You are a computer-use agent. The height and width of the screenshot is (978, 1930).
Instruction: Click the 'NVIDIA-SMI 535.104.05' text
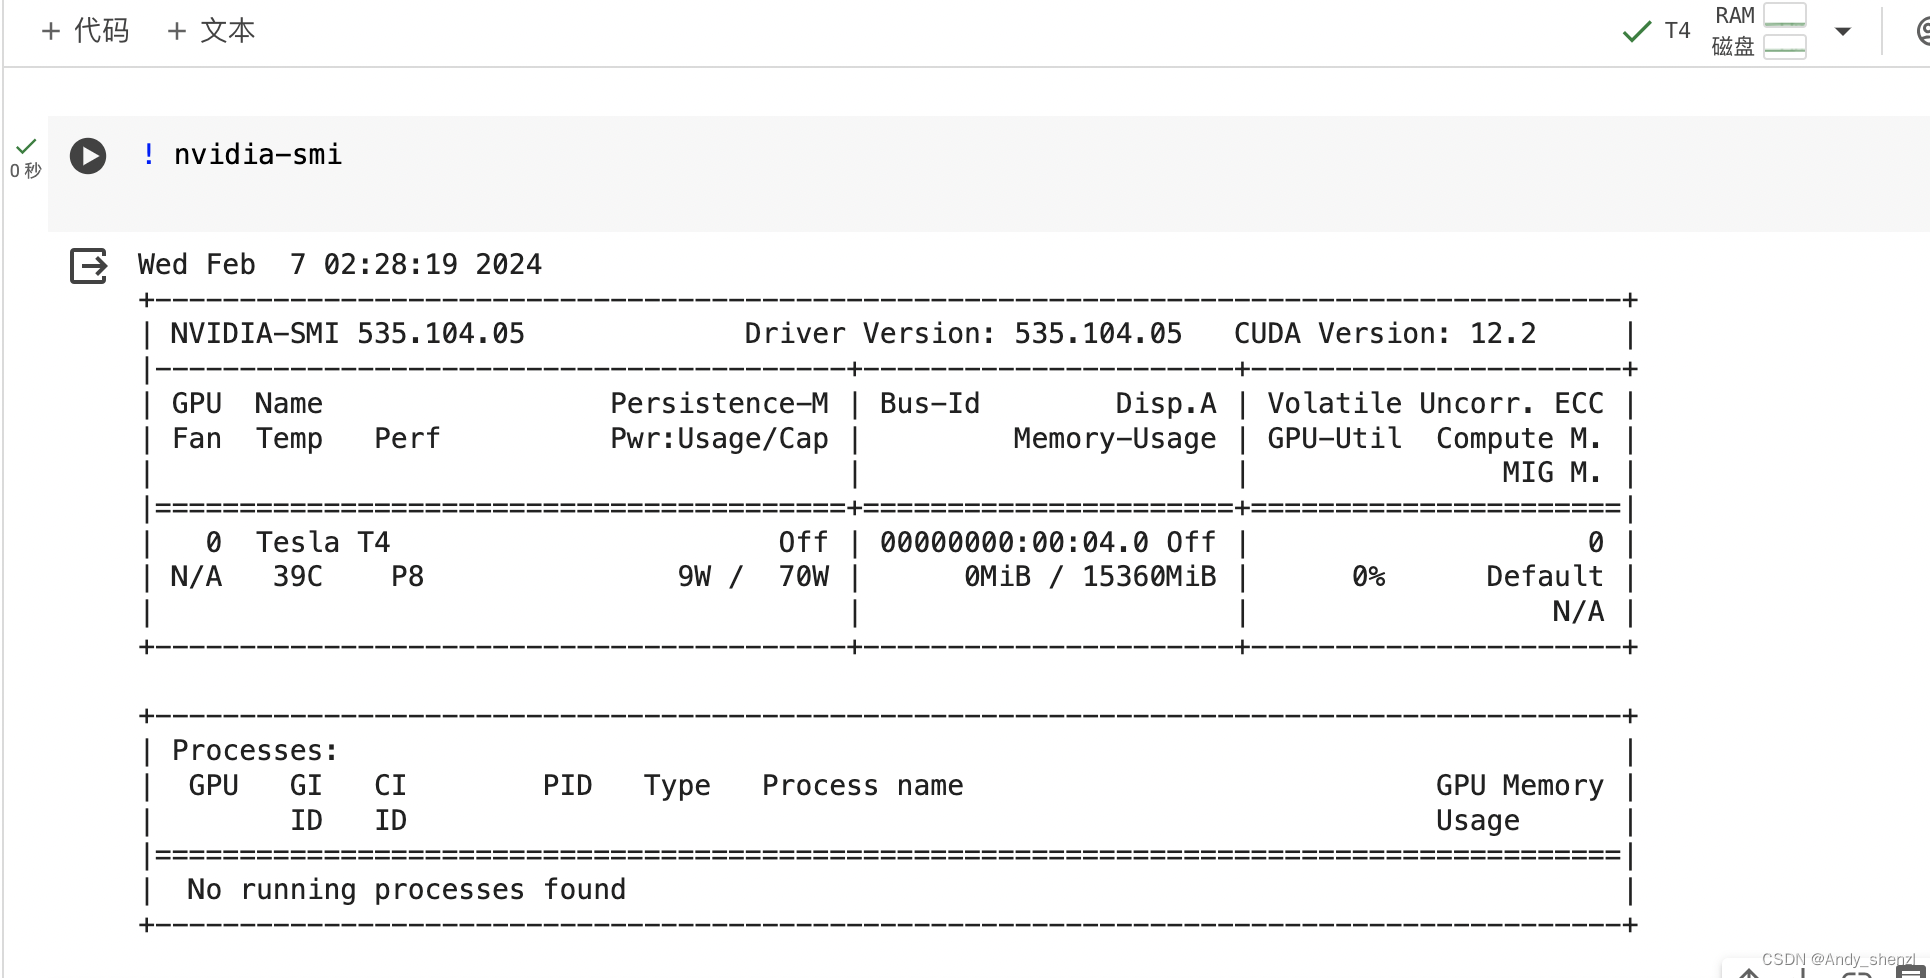[x=347, y=333]
